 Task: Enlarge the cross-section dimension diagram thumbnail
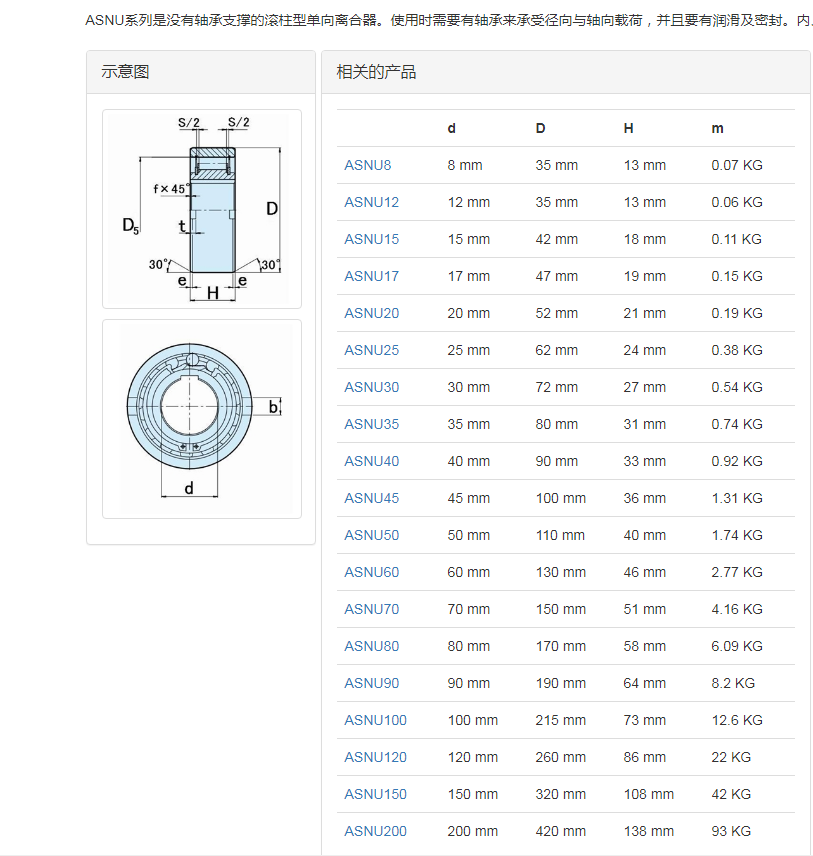201,208
